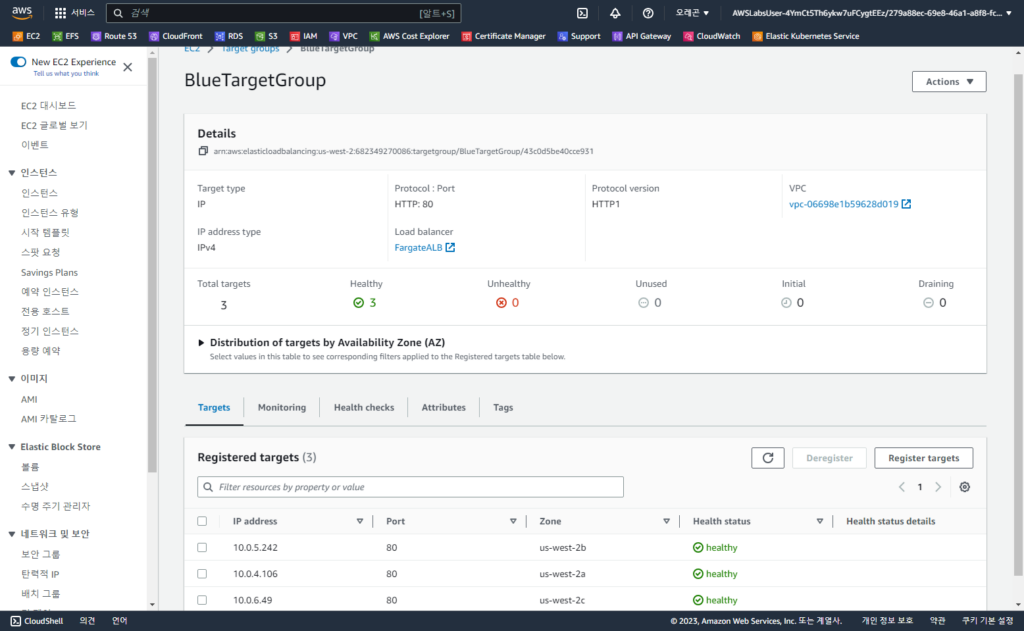
Task: Open IAM shortcut in favorites bar
Action: (x=304, y=36)
